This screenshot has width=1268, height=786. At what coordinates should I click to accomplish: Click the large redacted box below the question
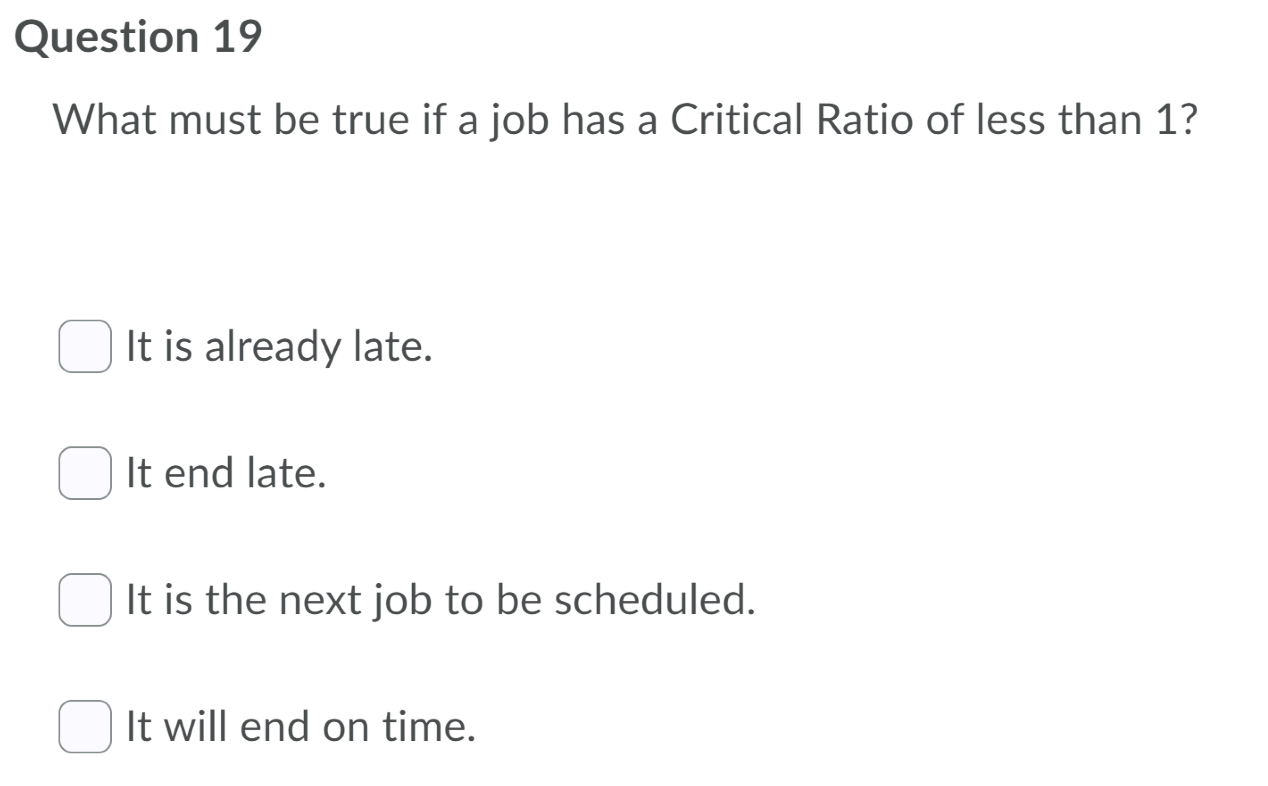pos(385,215)
